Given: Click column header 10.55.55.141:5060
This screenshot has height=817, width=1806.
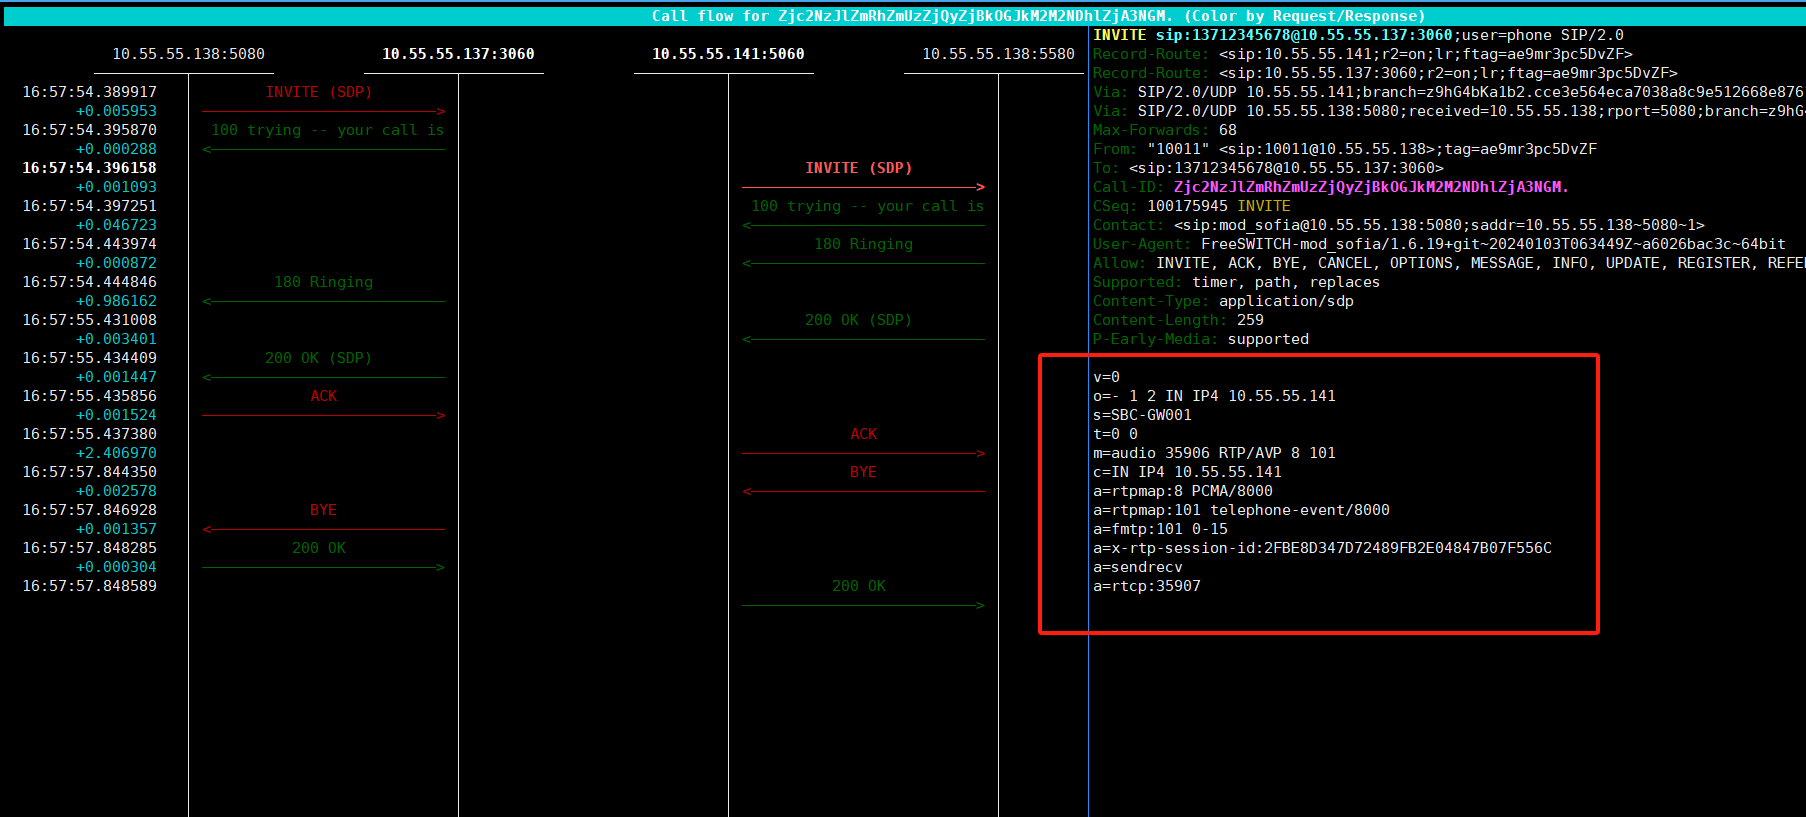Looking at the screenshot, I should (x=728, y=54).
